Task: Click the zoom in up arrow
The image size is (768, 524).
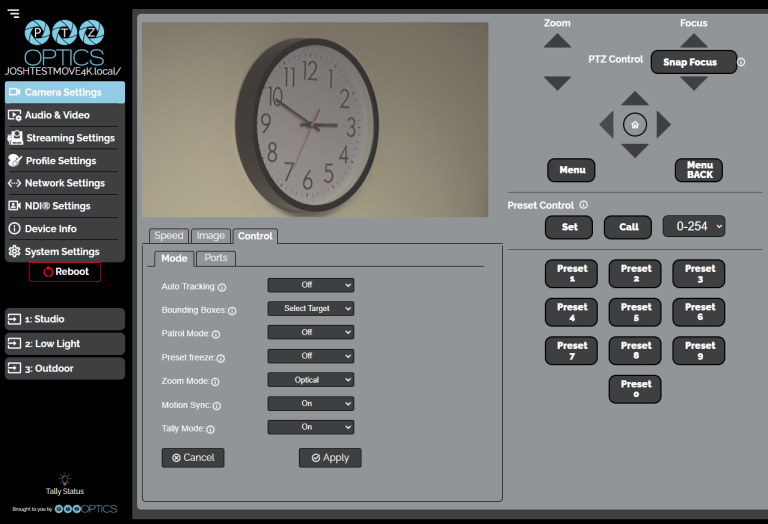Action: pos(557,42)
